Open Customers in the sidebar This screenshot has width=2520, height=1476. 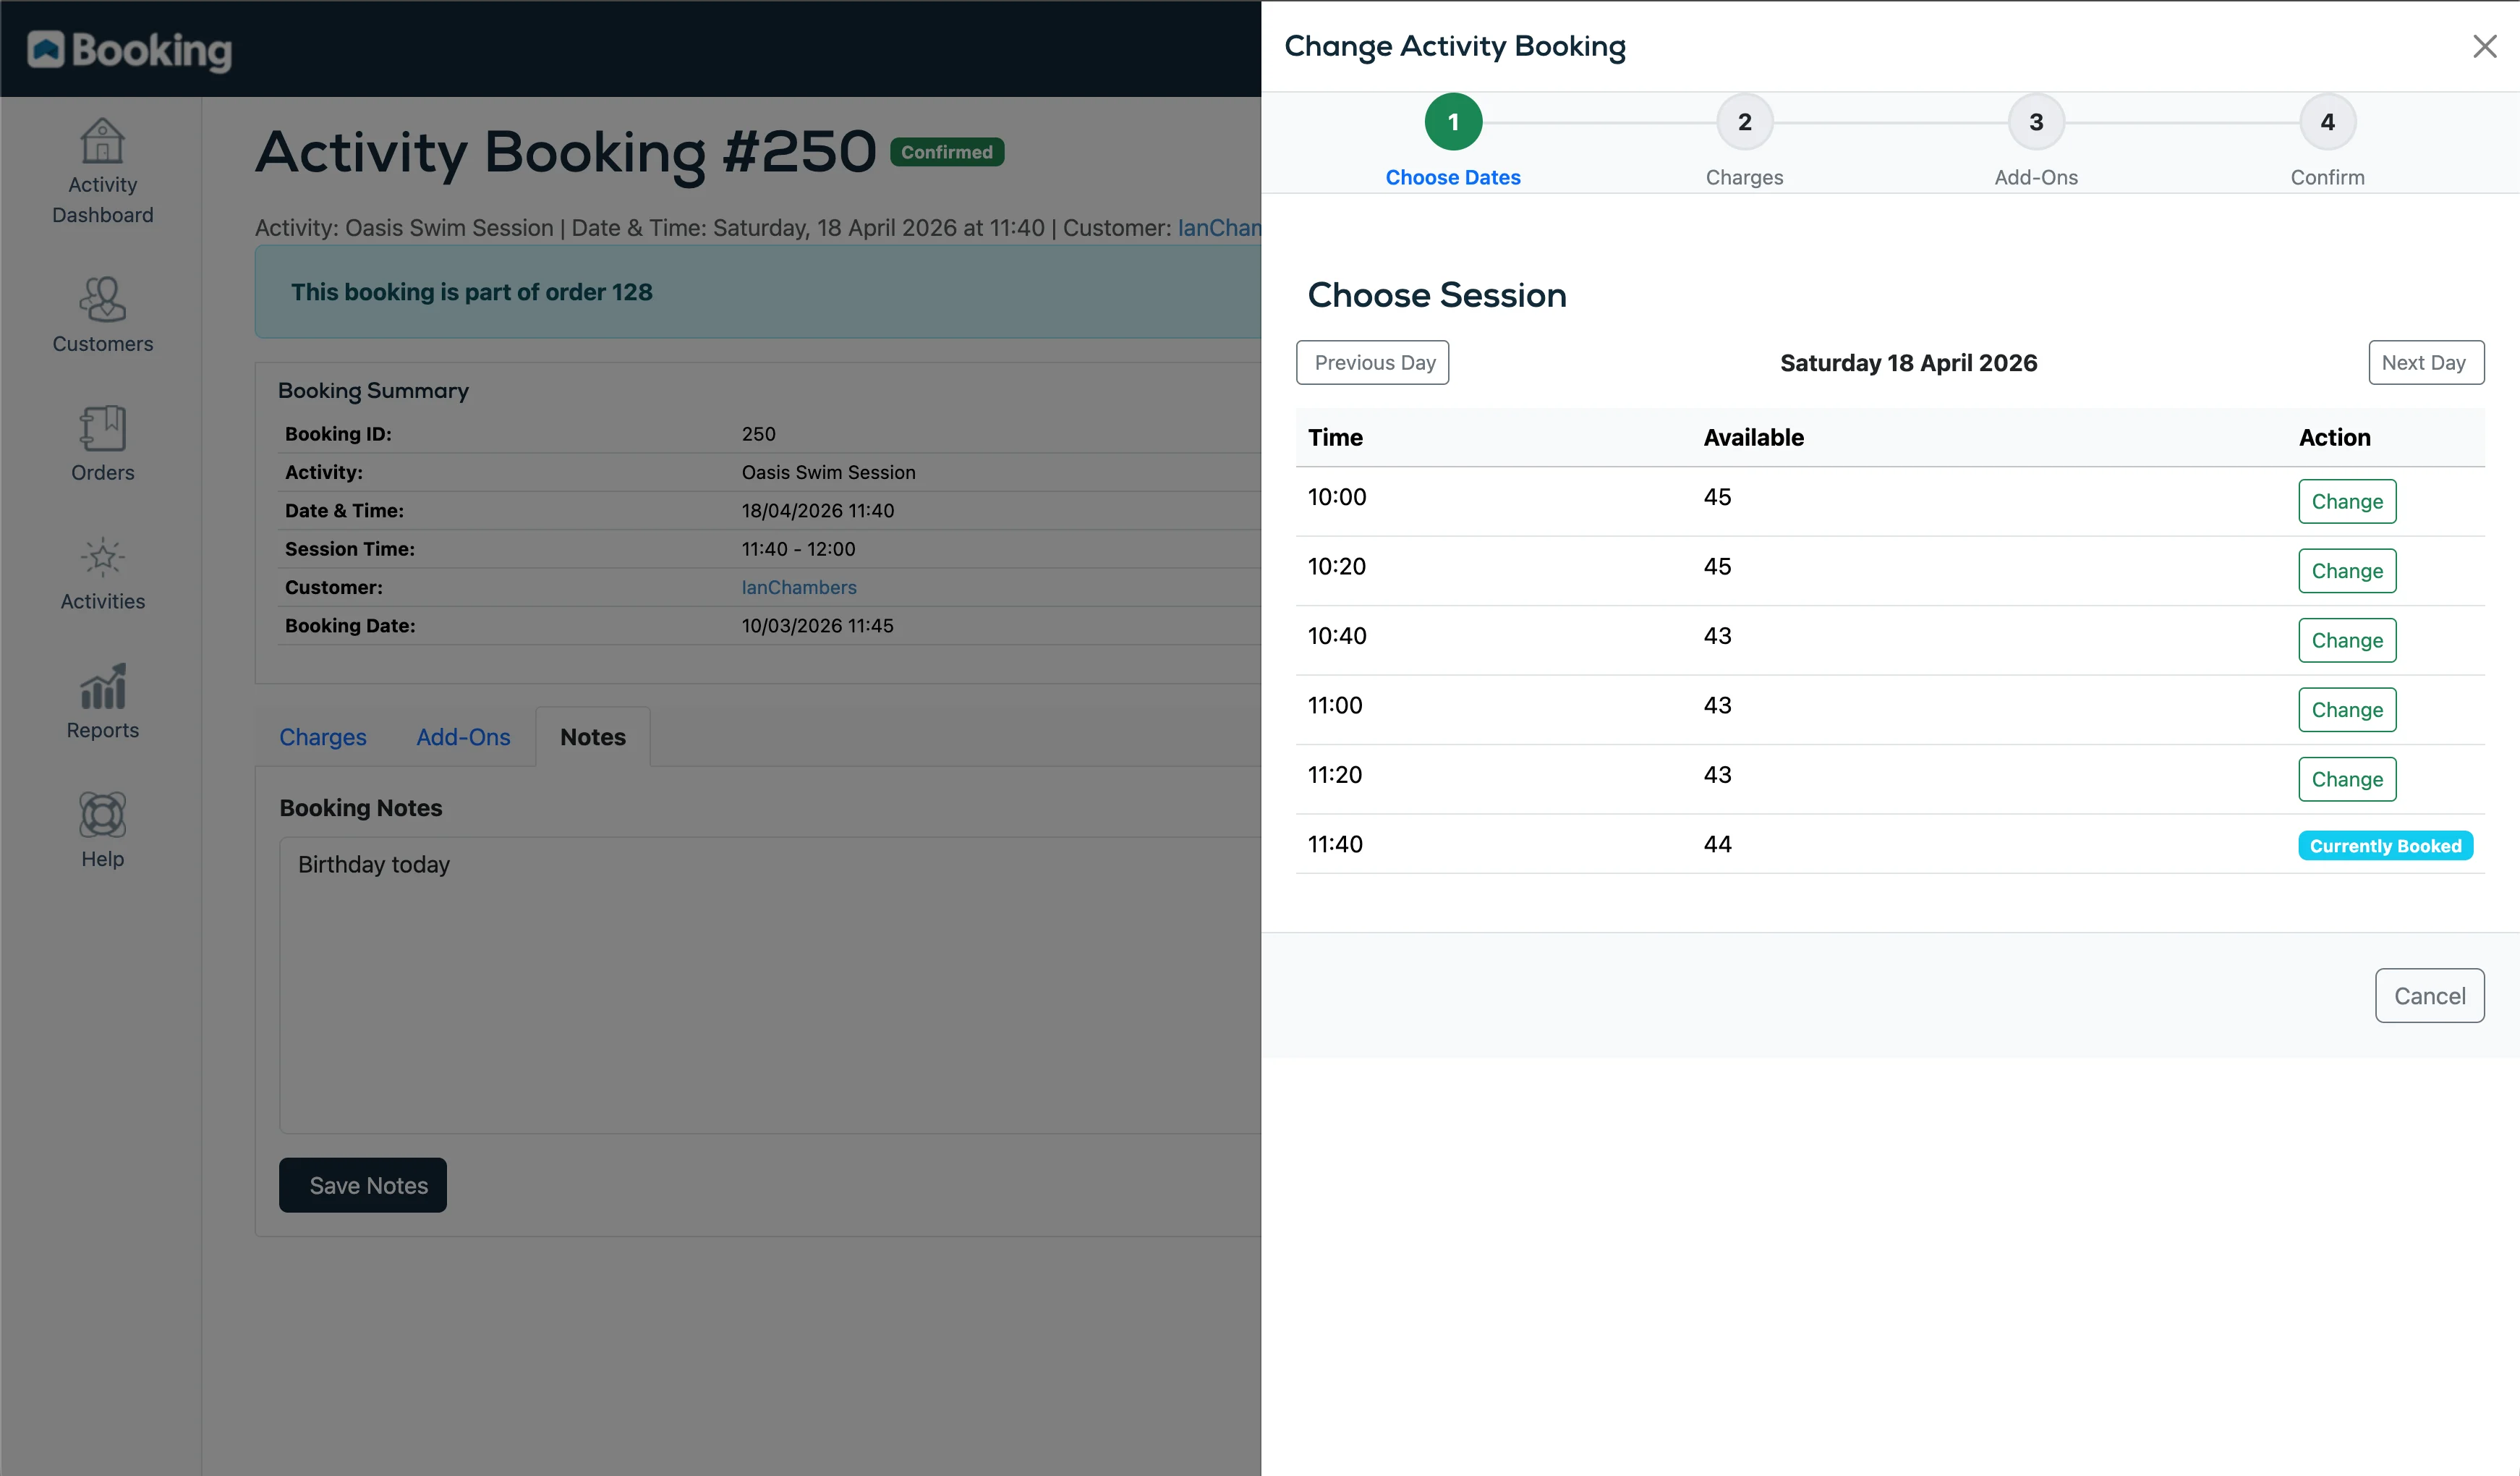point(102,315)
